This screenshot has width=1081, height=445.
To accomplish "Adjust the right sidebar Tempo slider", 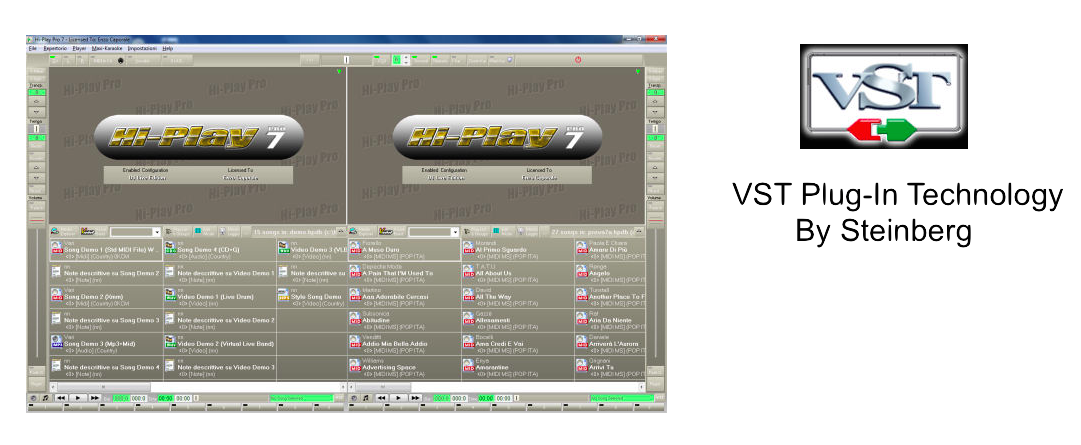I will 655,129.
